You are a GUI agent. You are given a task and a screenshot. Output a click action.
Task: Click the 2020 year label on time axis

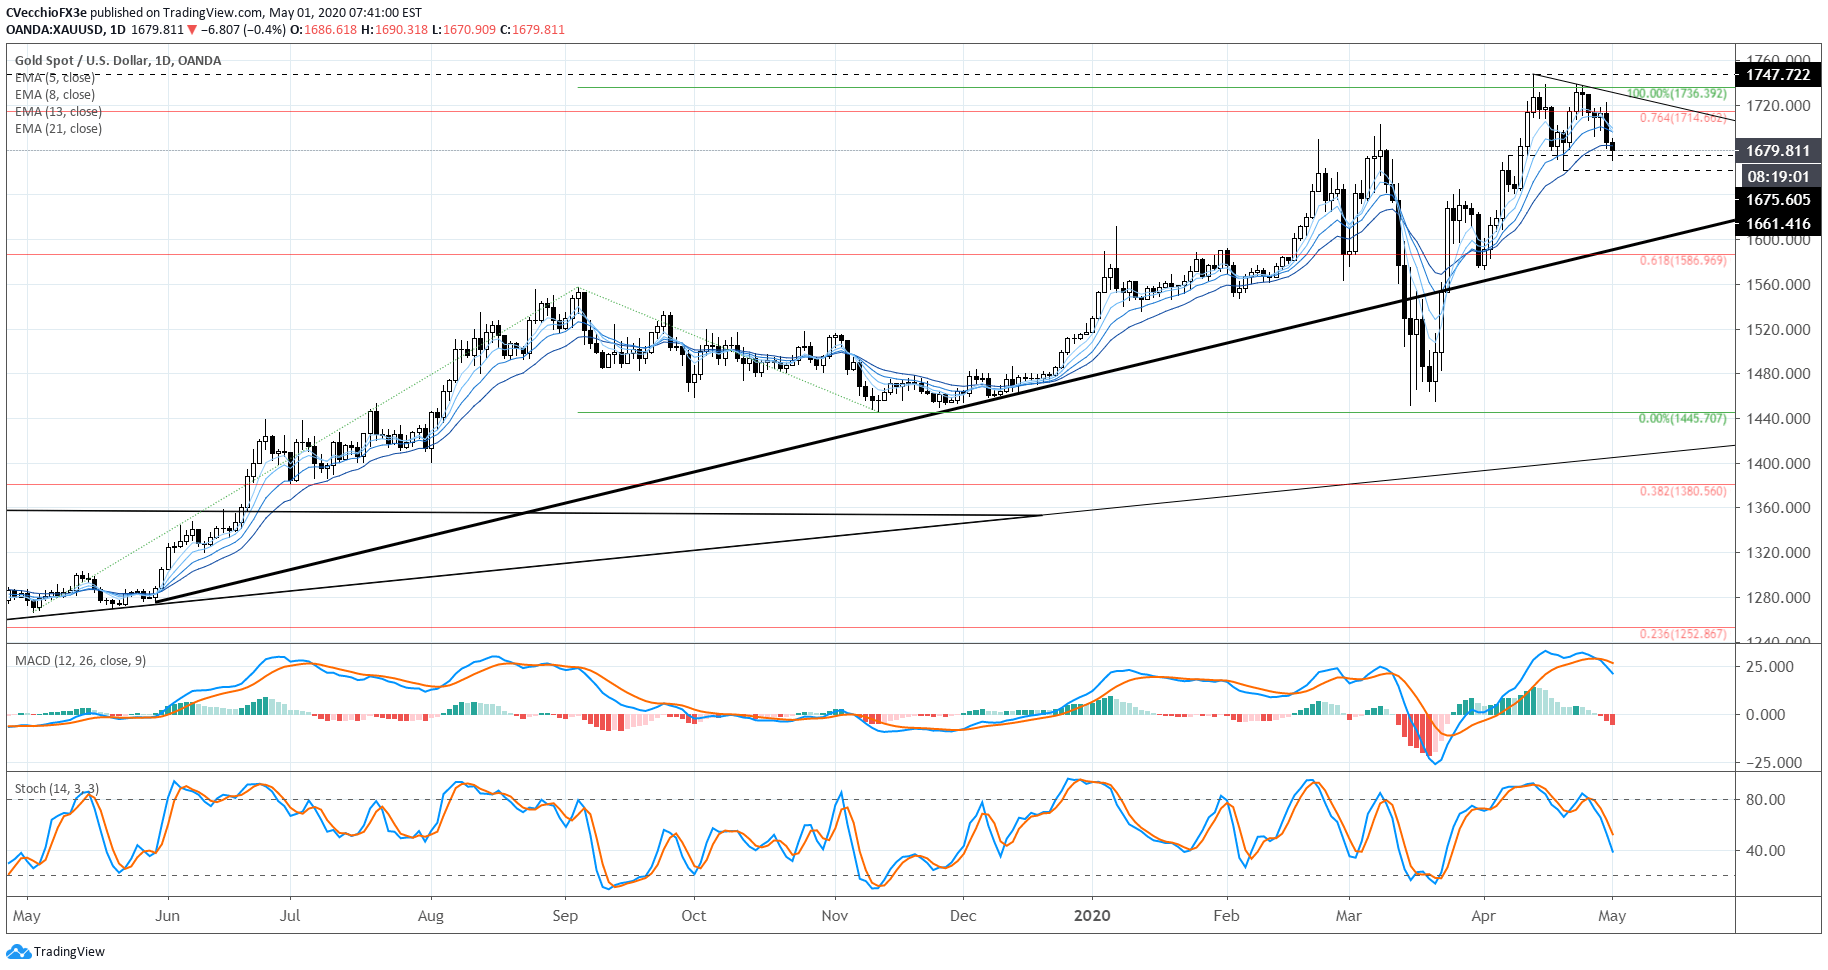pos(1092,916)
